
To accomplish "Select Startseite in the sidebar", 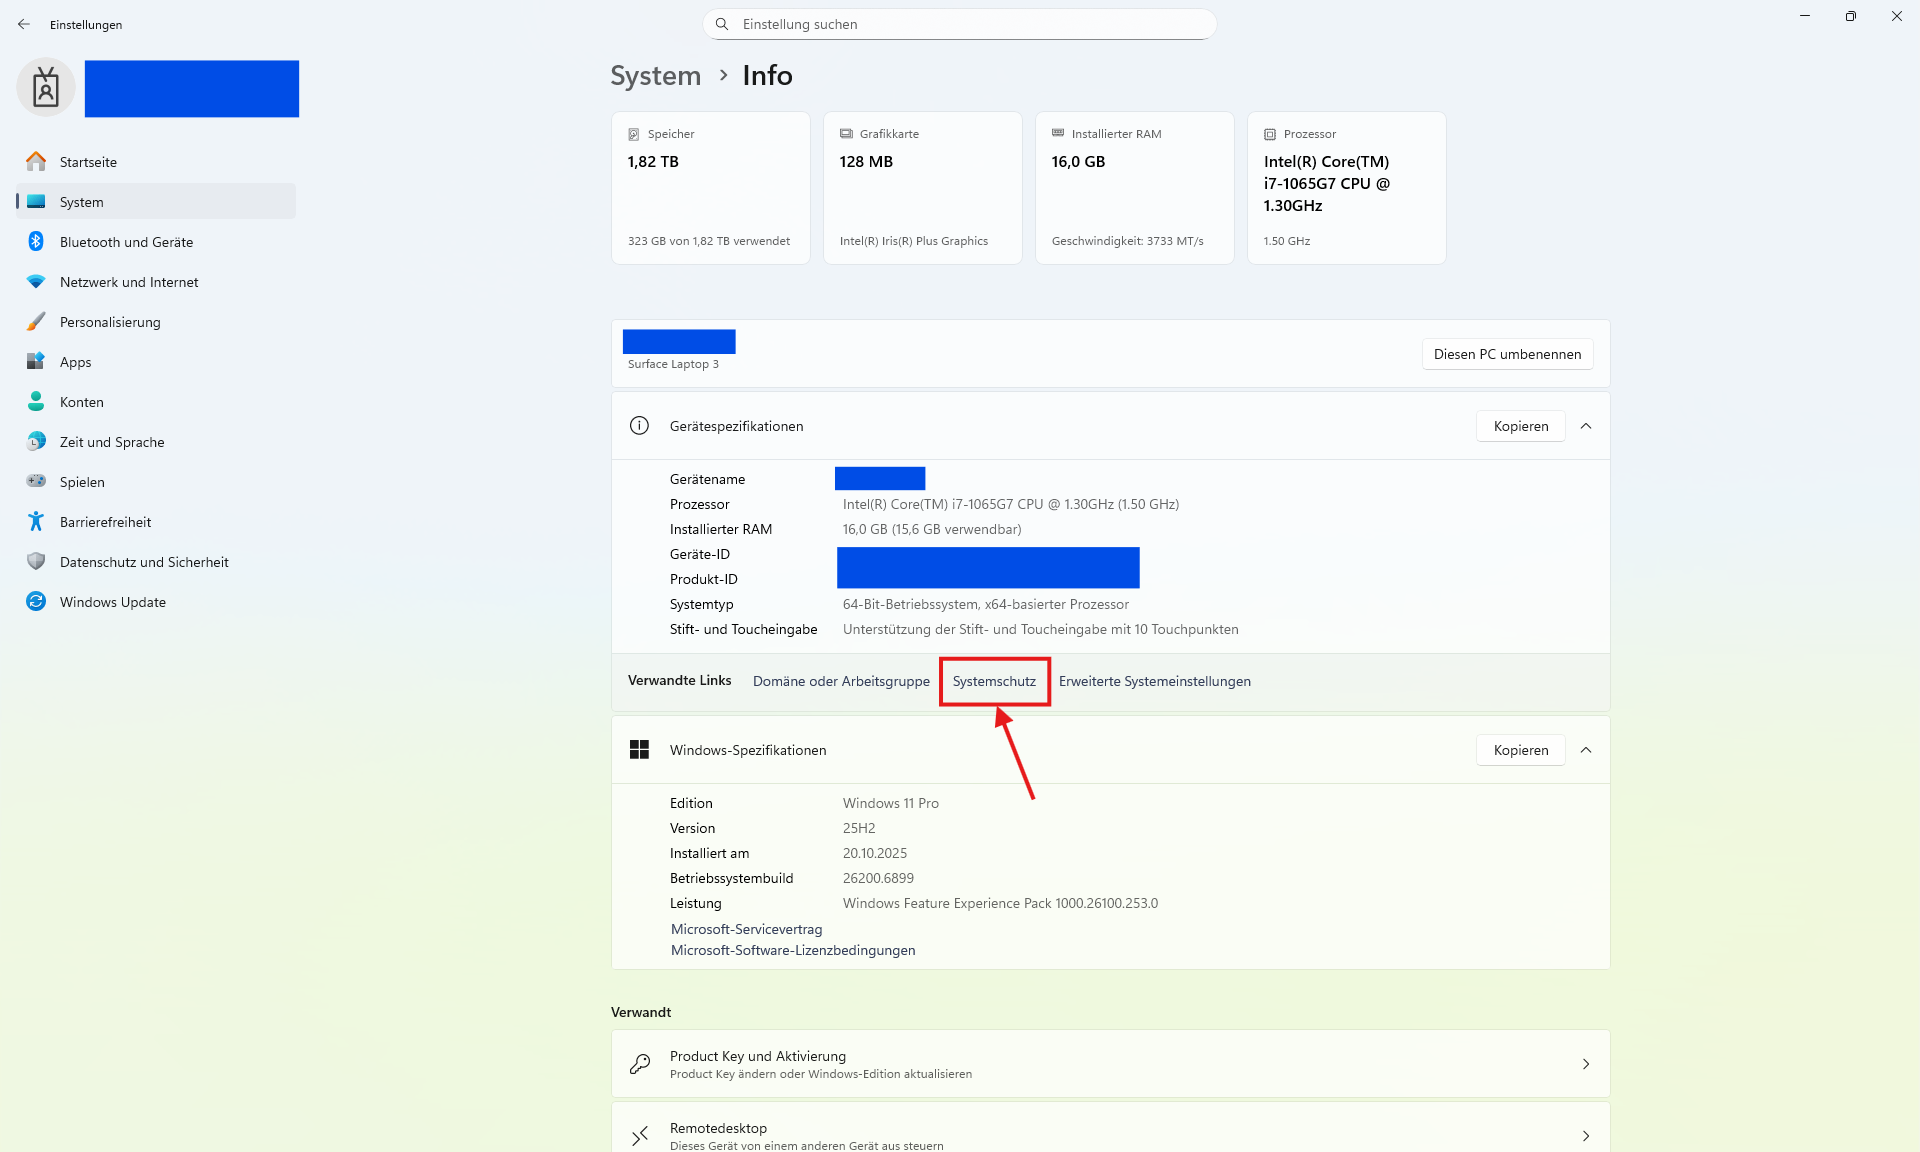I will (x=88, y=162).
